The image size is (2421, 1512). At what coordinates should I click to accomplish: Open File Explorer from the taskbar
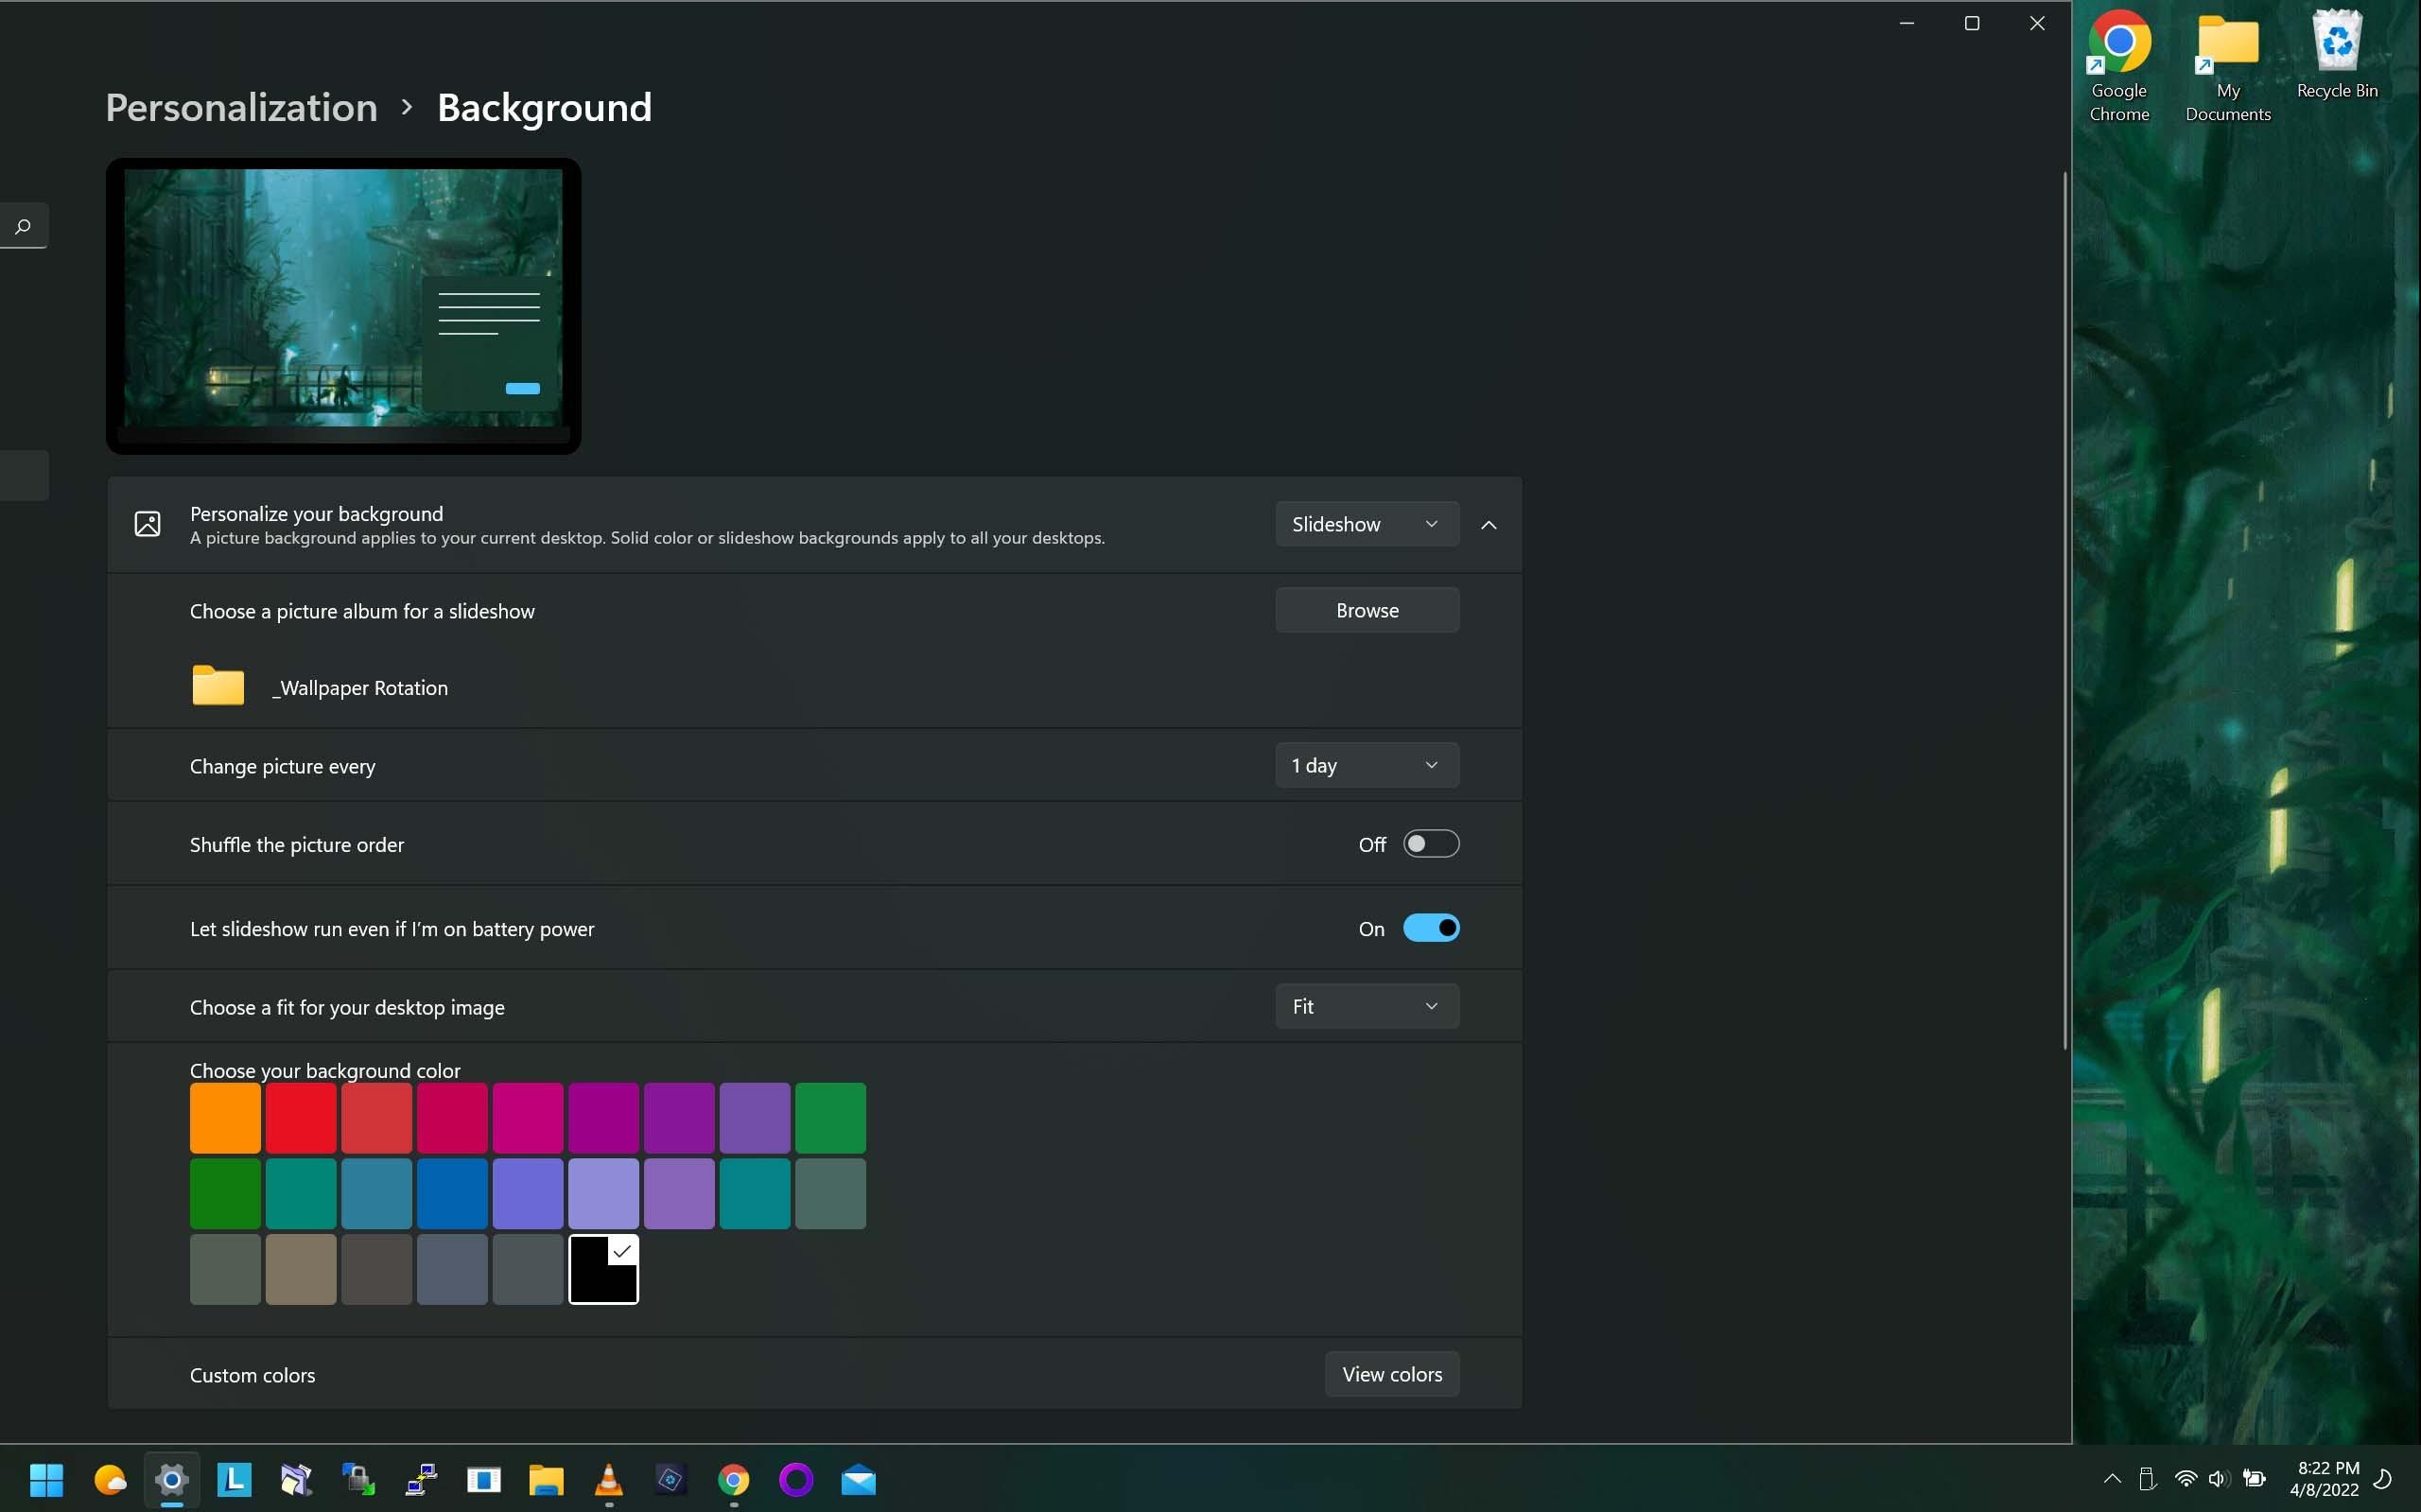(546, 1479)
